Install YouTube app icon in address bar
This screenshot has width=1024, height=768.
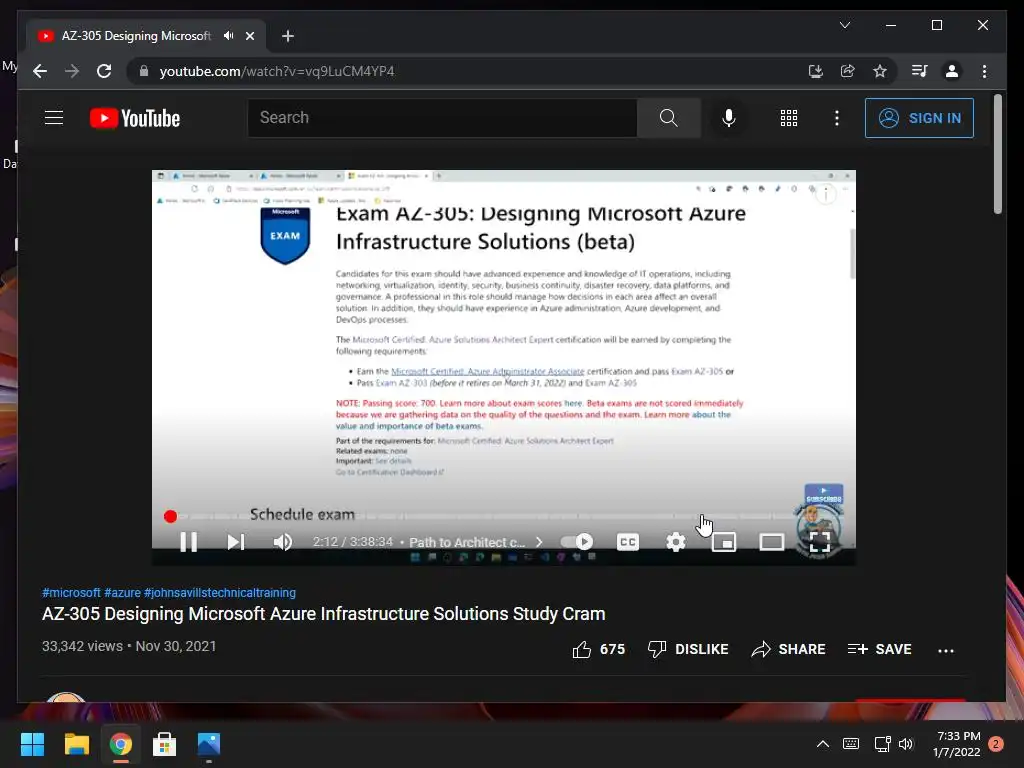[x=816, y=71]
